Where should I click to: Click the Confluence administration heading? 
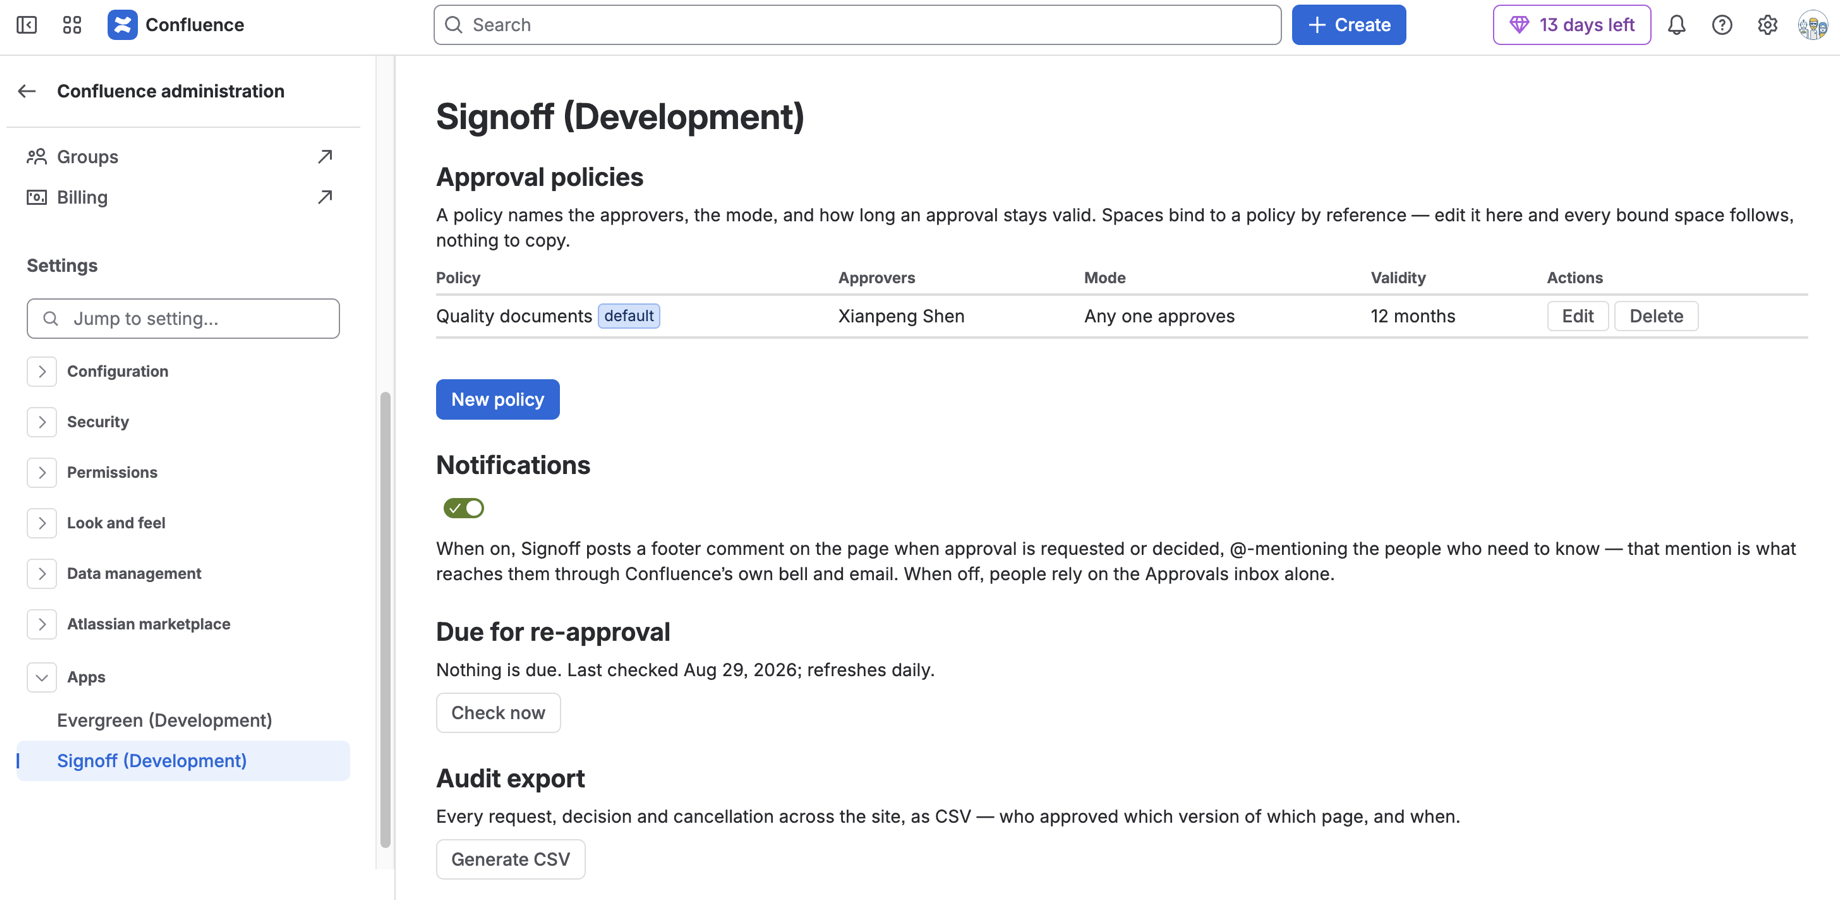171,91
